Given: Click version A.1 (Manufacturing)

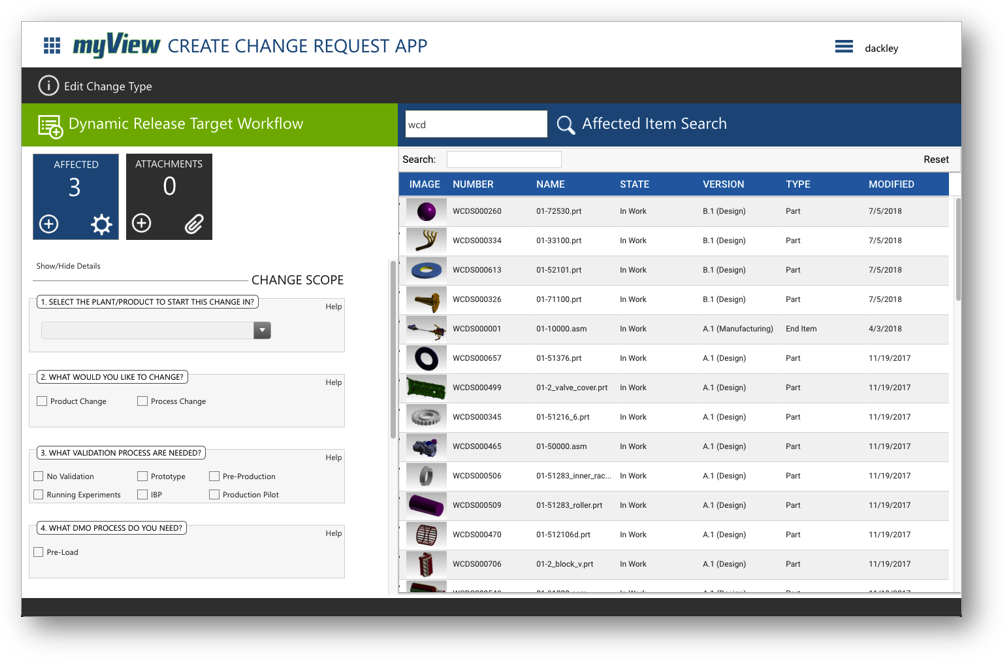Looking at the screenshot, I should click(738, 329).
